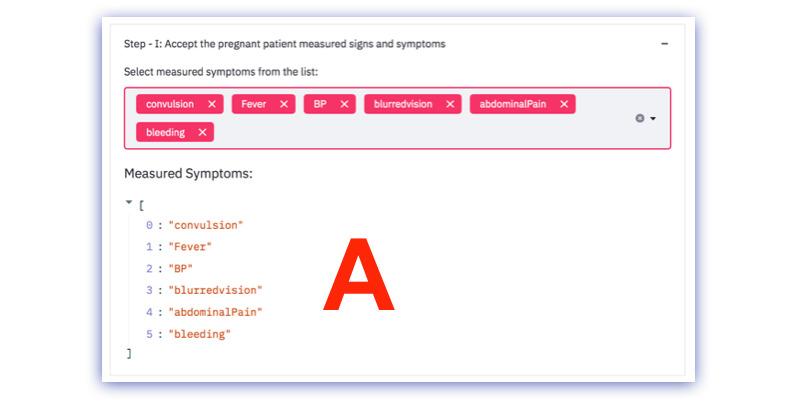Click "BP" entry in JSON output
This screenshot has height=418, width=800.
pos(180,269)
